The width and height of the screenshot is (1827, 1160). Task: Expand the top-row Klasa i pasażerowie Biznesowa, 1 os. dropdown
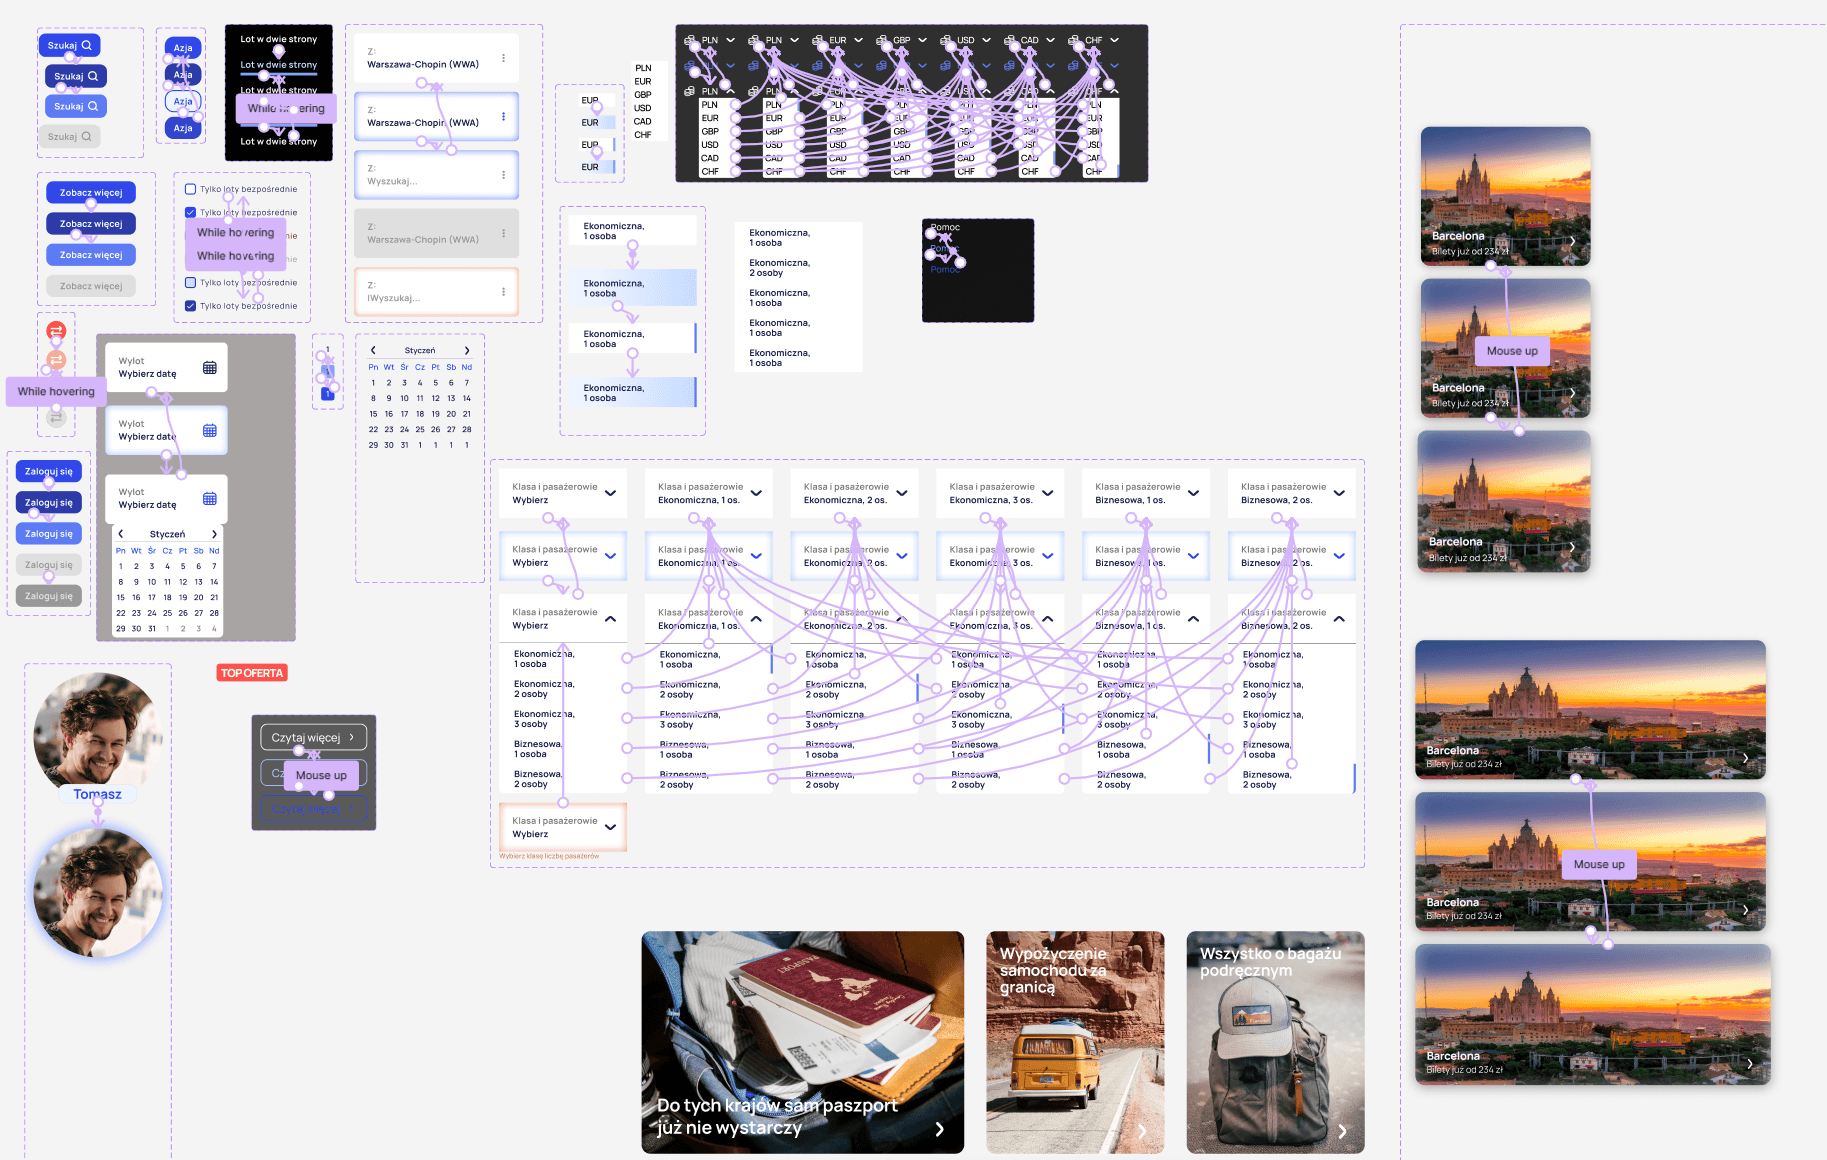1194,493
